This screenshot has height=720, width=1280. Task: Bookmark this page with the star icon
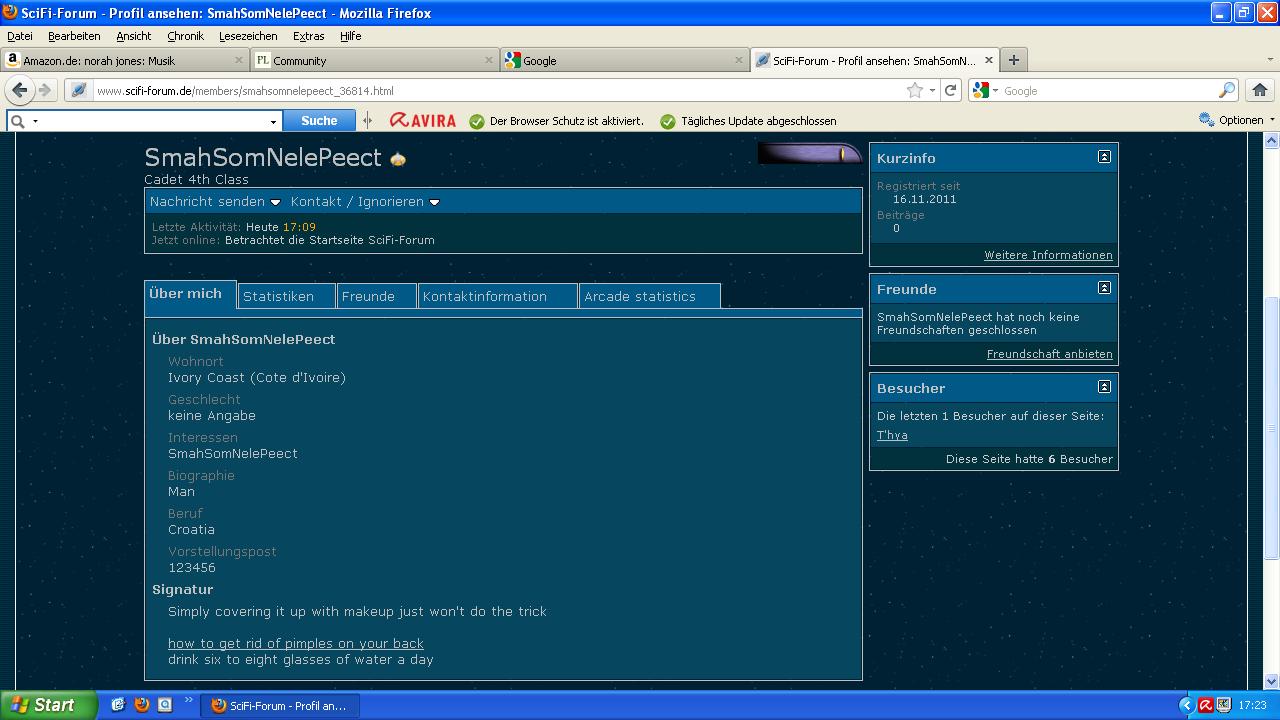(914, 90)
